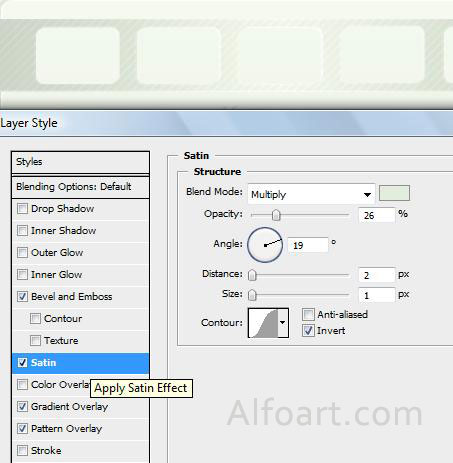Viewport: 453px width, 463px height.
Task: Open Blending Options: Default
Action: pos(80,187)
